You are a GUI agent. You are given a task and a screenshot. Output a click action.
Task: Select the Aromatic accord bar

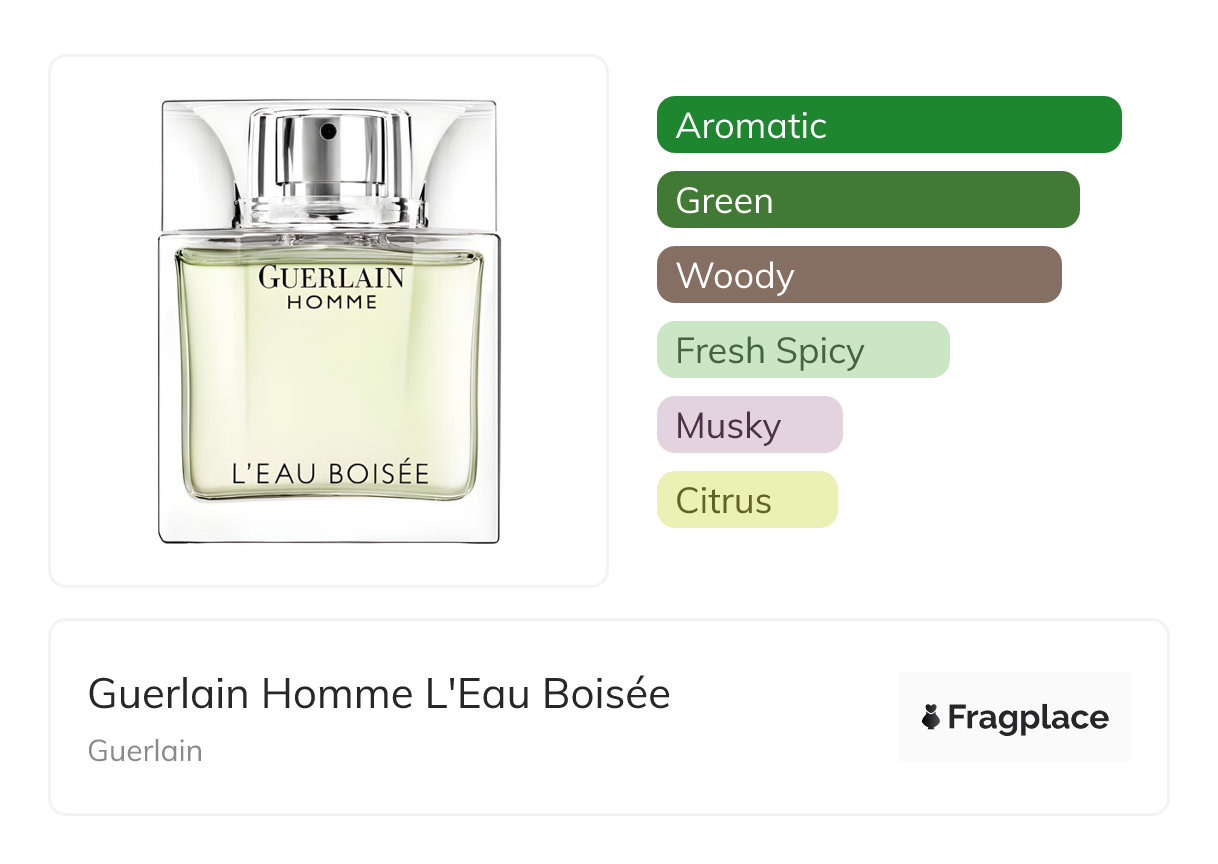888,125
